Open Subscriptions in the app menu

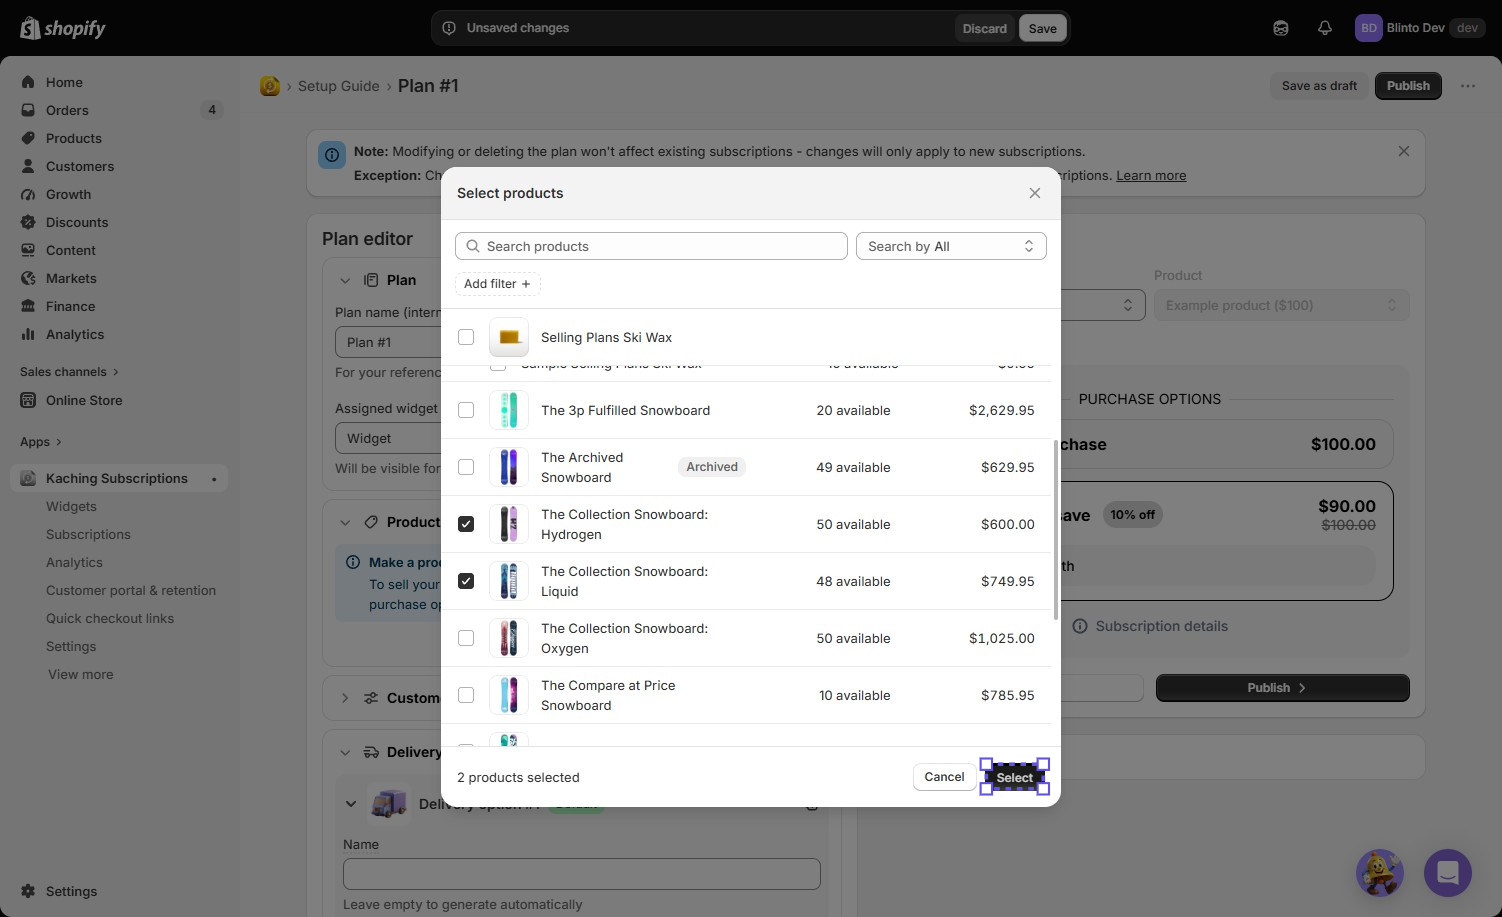coord(88,535)
